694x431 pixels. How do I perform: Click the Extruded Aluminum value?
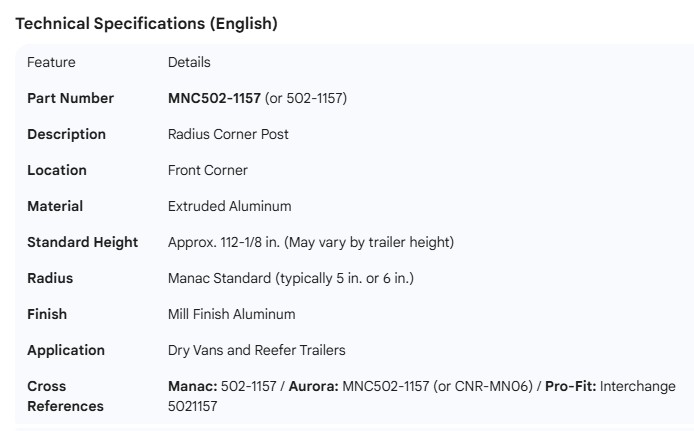[x=230, y=206]
